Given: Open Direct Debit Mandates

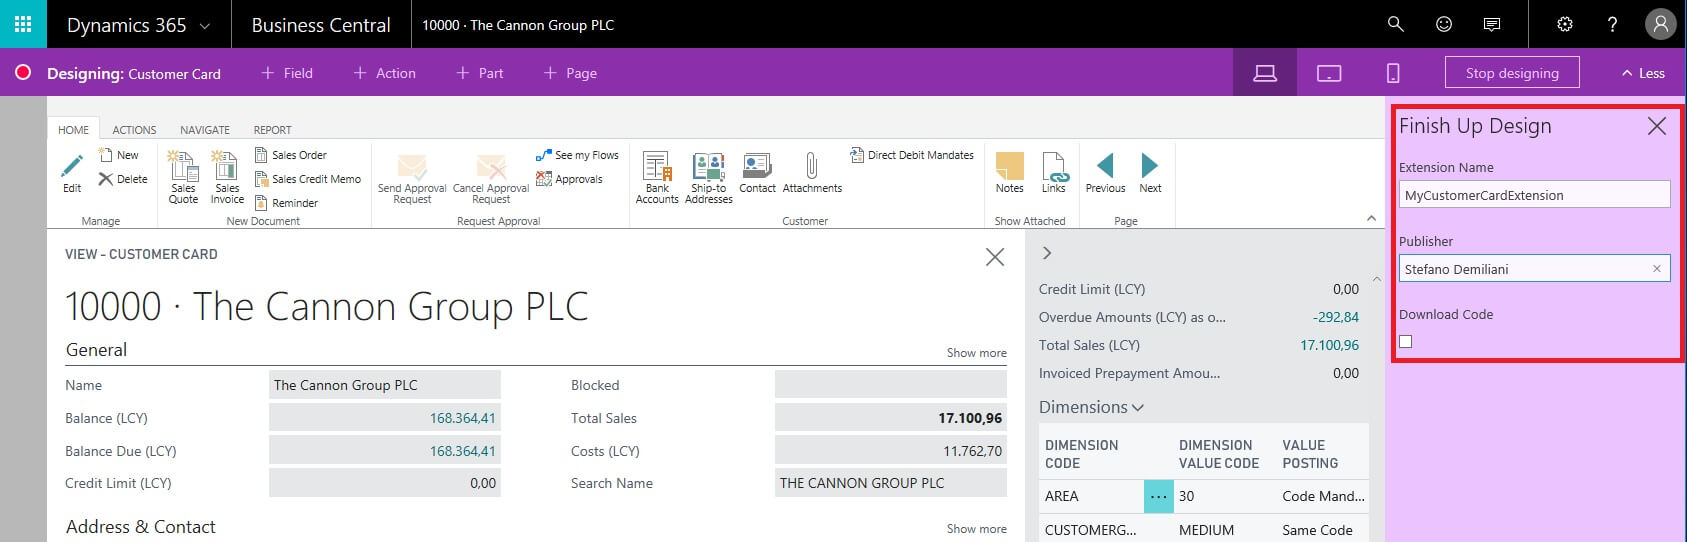Looking at the screenshot, I should coord(912,155).
